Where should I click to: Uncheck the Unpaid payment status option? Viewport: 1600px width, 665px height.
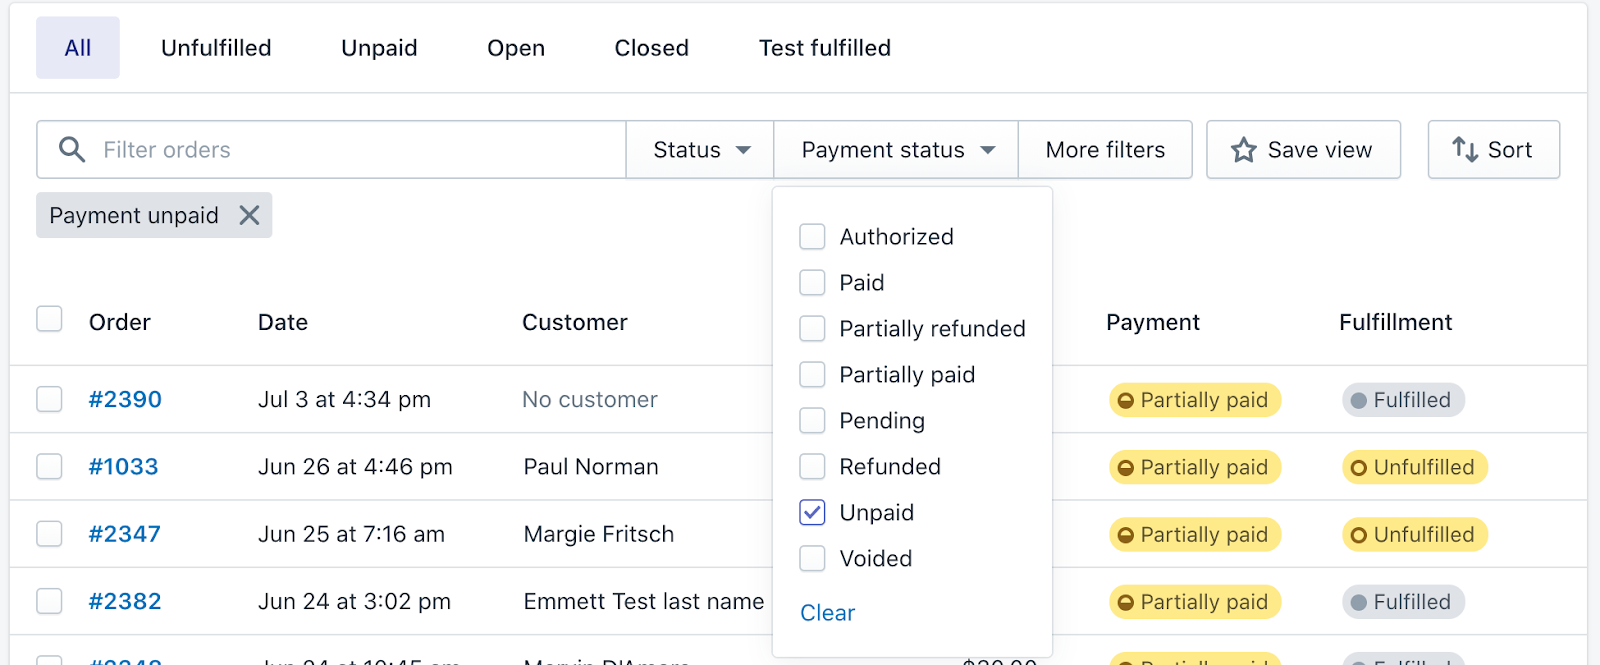click(x=812, y=513)
